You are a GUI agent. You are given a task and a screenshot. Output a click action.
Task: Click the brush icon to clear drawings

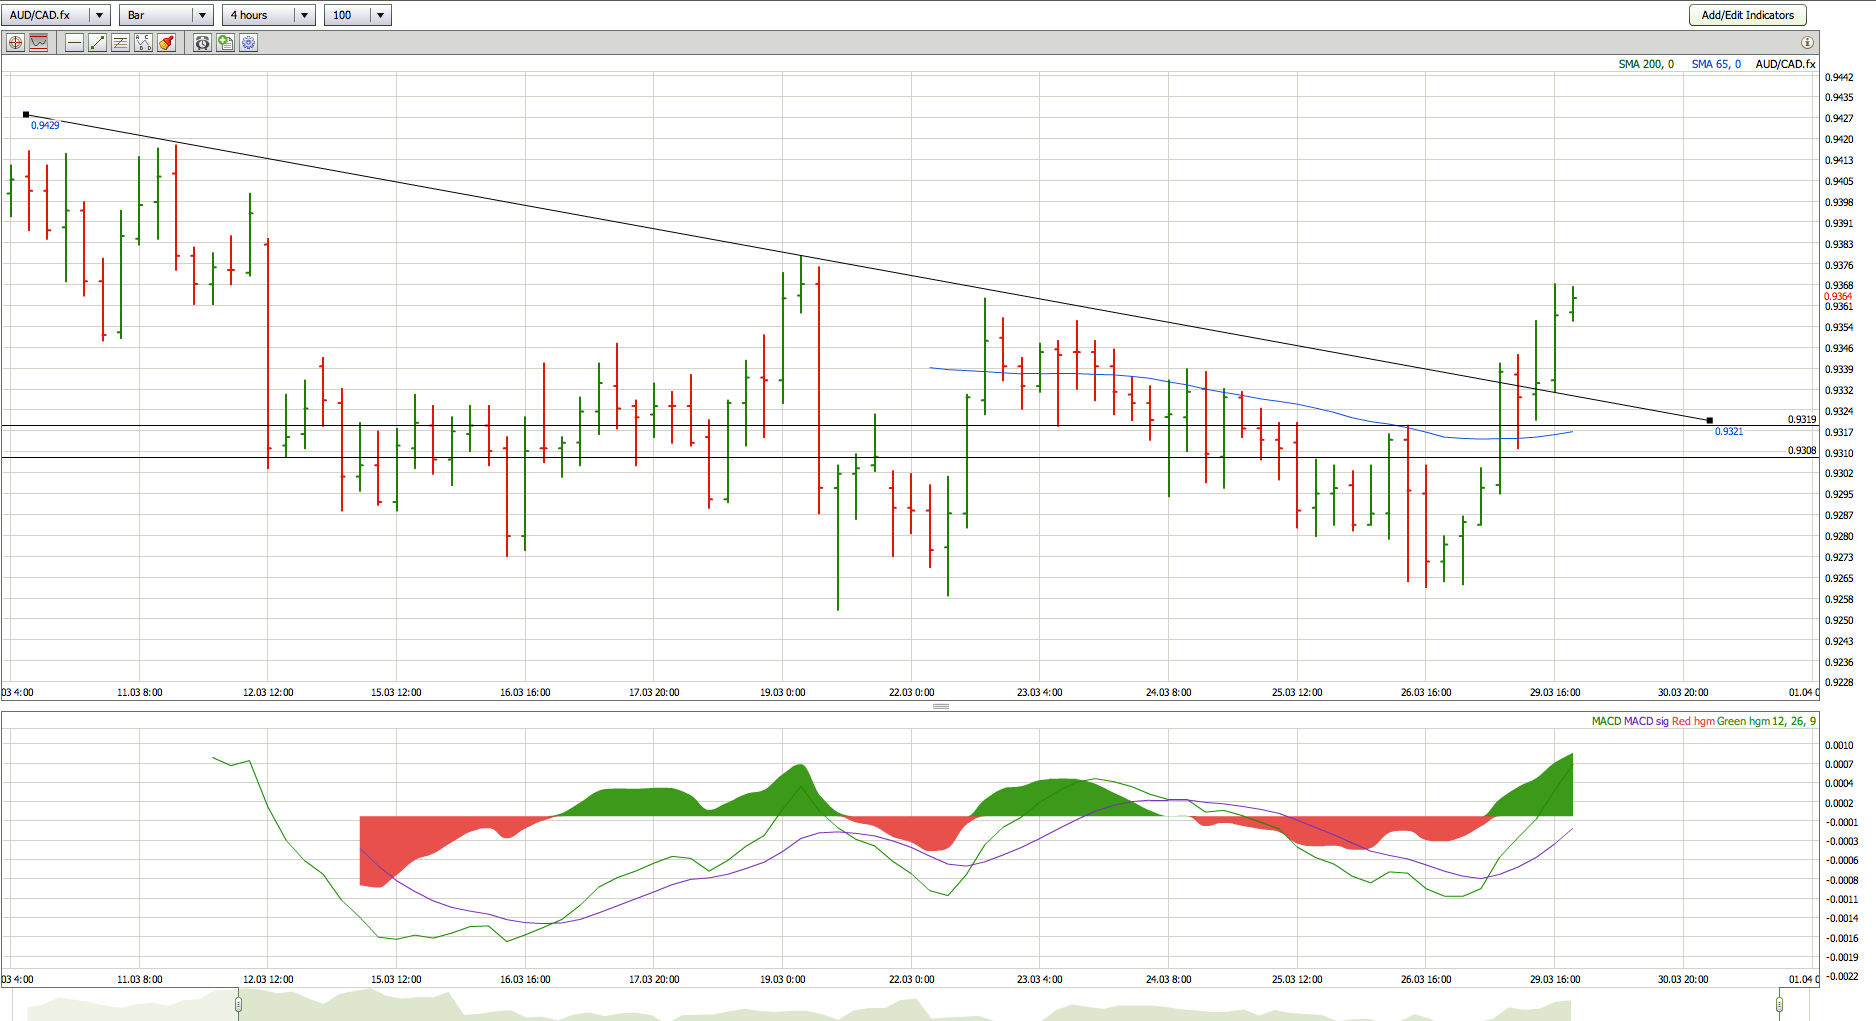tap(166, 43)
